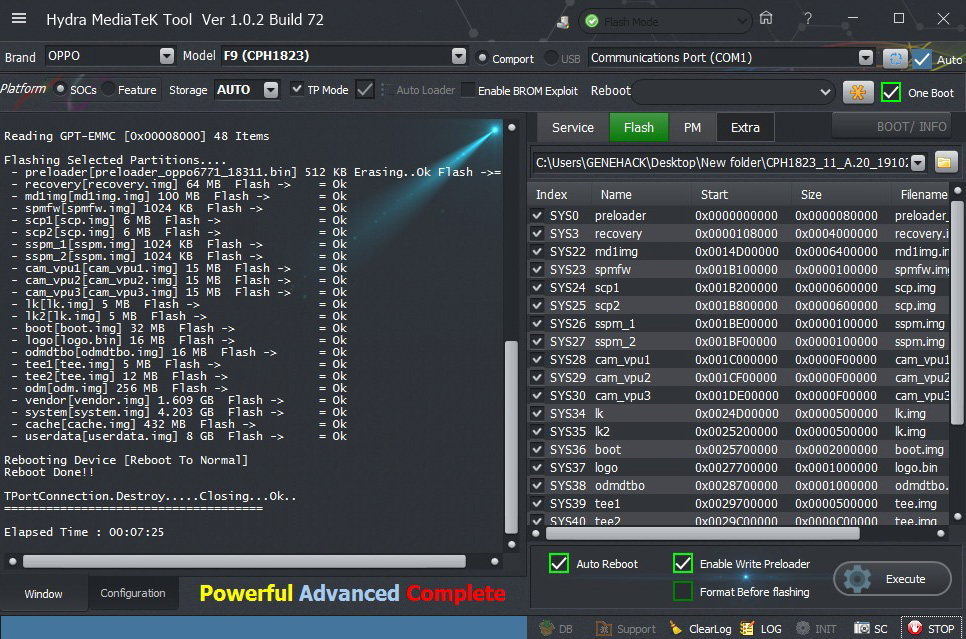Toggle the Auto Reboot checkbox

pos(559,563)
